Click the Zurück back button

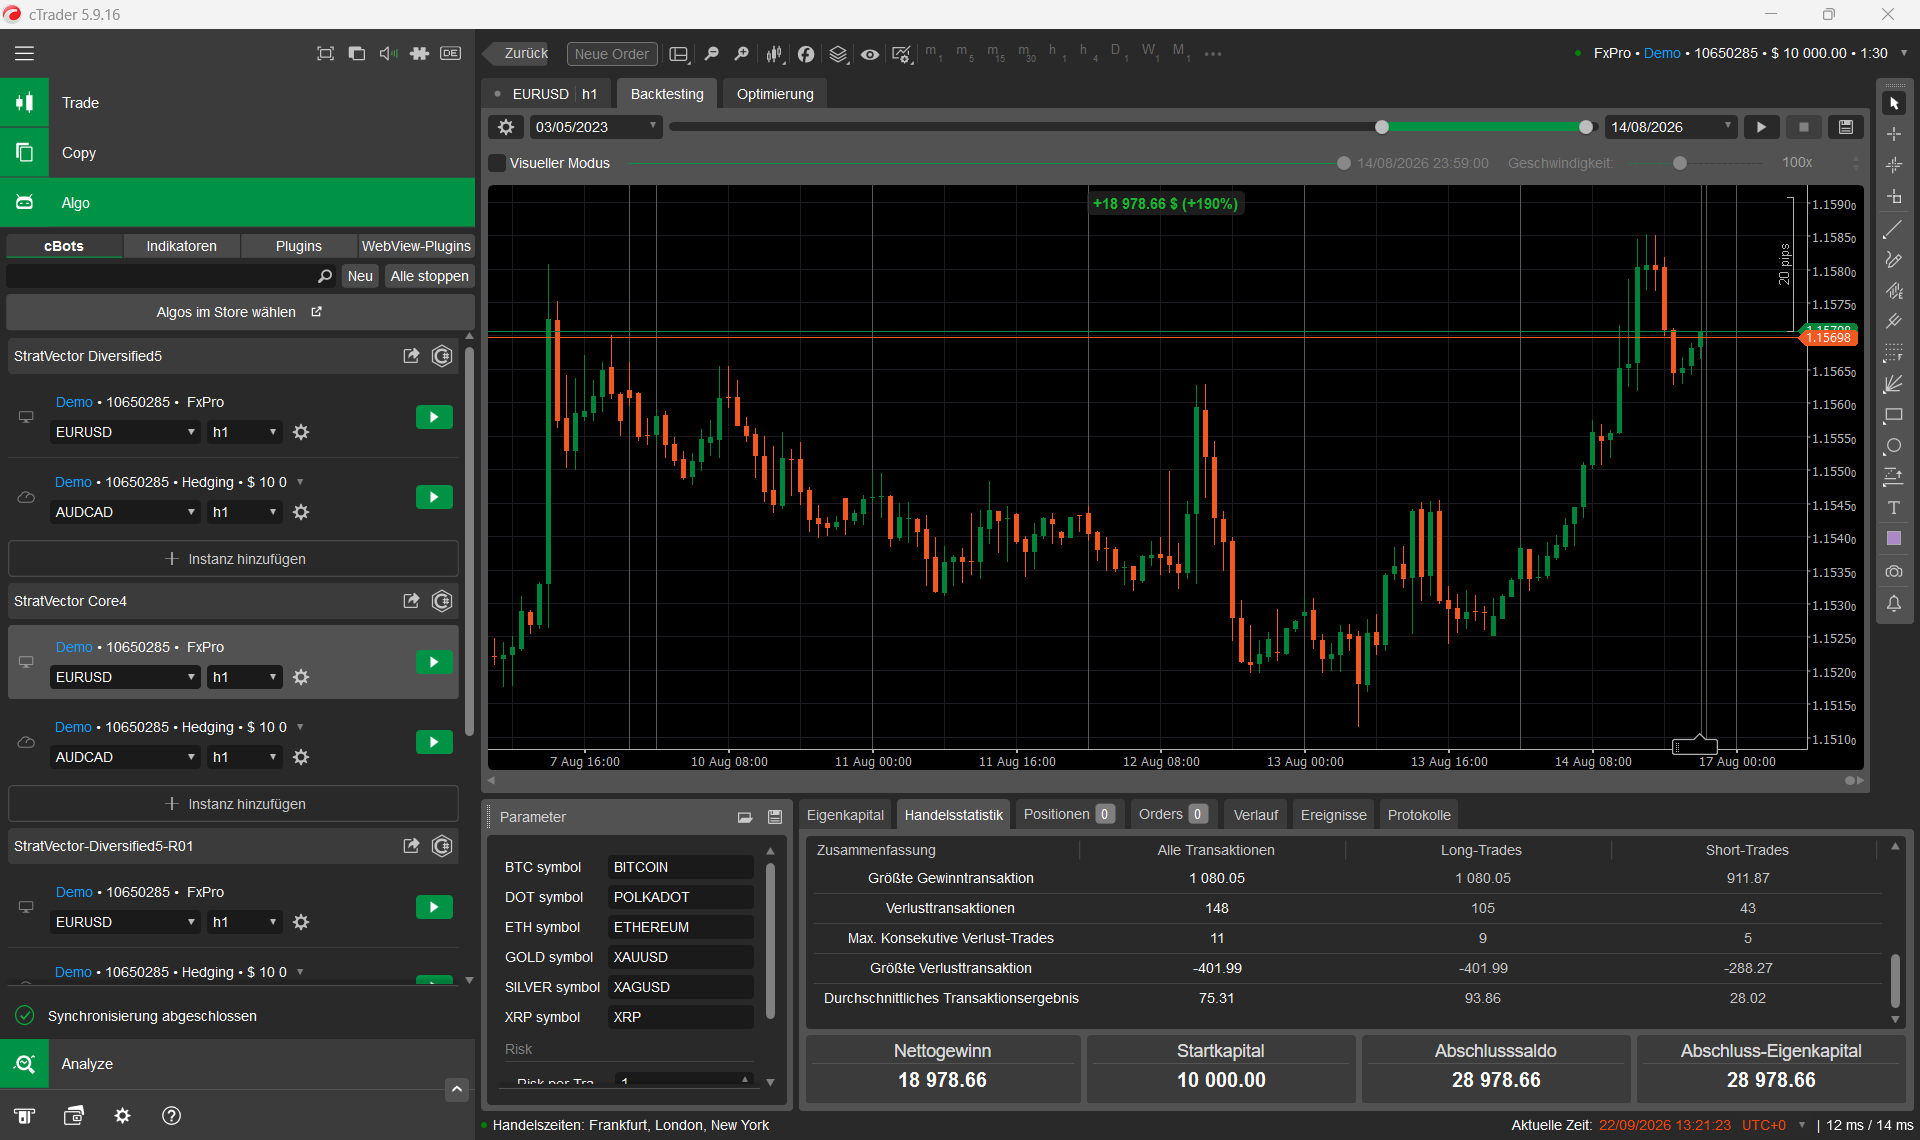(x=518, y=54)
